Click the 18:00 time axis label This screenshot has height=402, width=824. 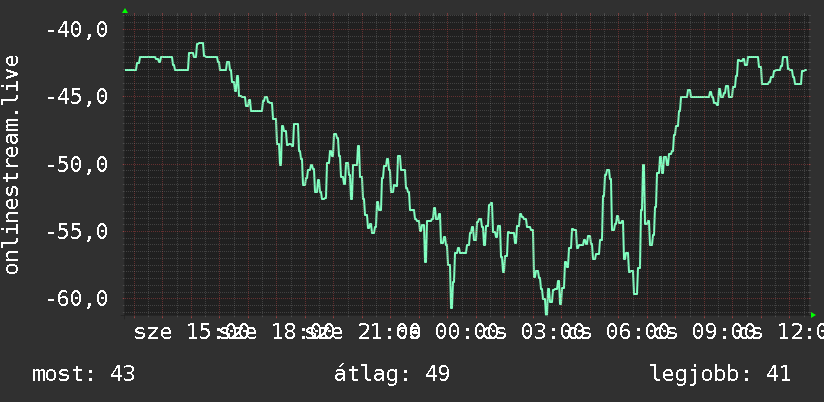point(303,332)
